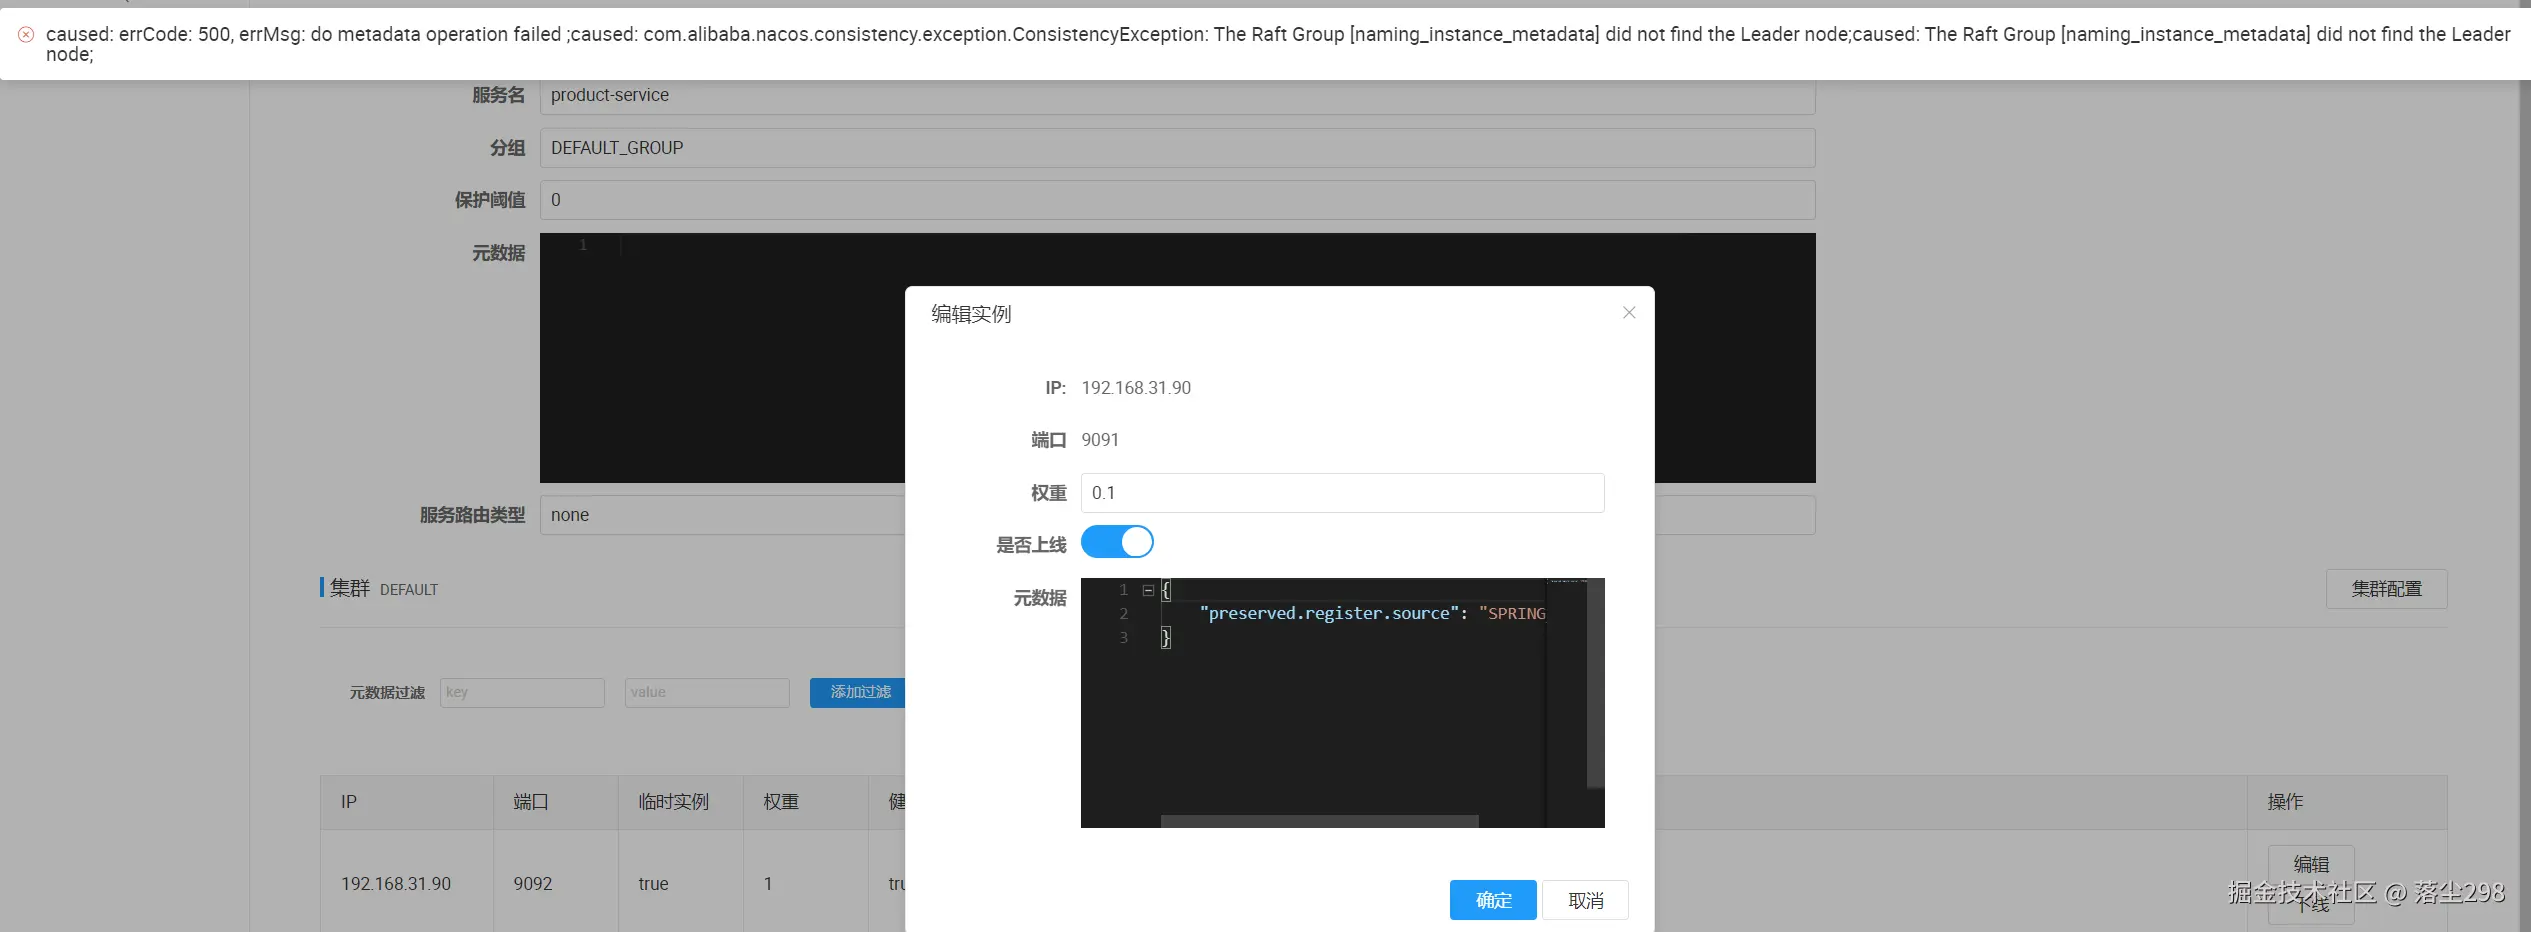Click the 取消 button in the dialog

tap(1585, 900)
